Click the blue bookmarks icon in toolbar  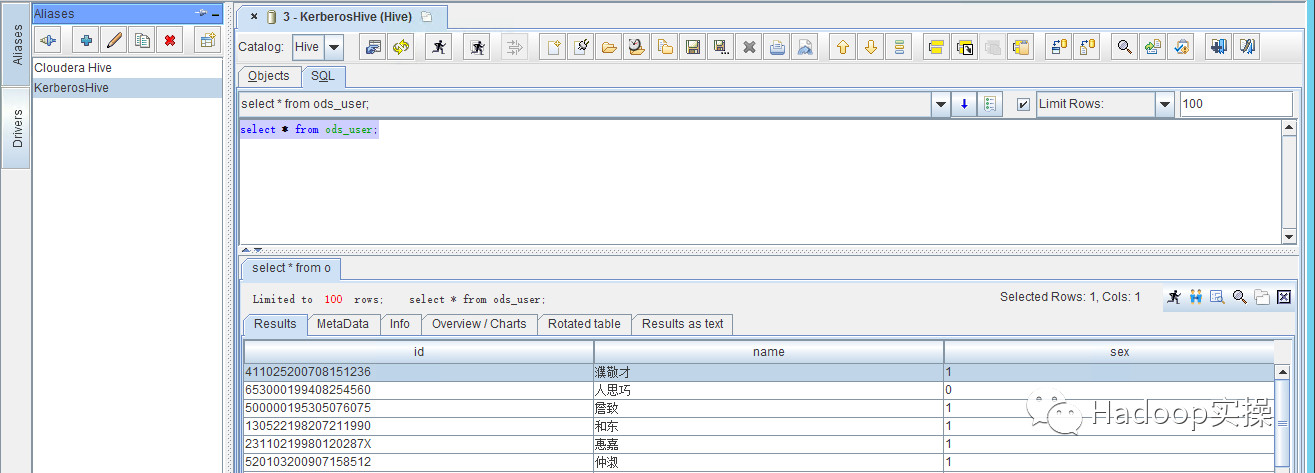1218,47
